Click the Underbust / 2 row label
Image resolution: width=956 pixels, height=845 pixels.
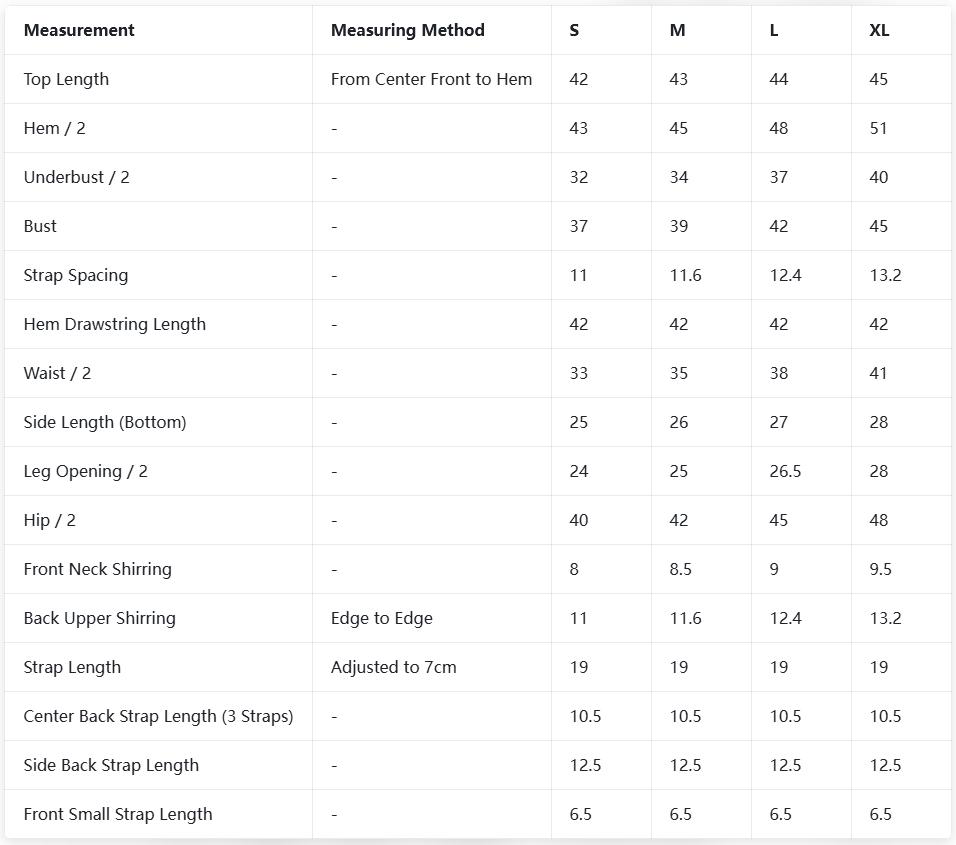[76, 177]
